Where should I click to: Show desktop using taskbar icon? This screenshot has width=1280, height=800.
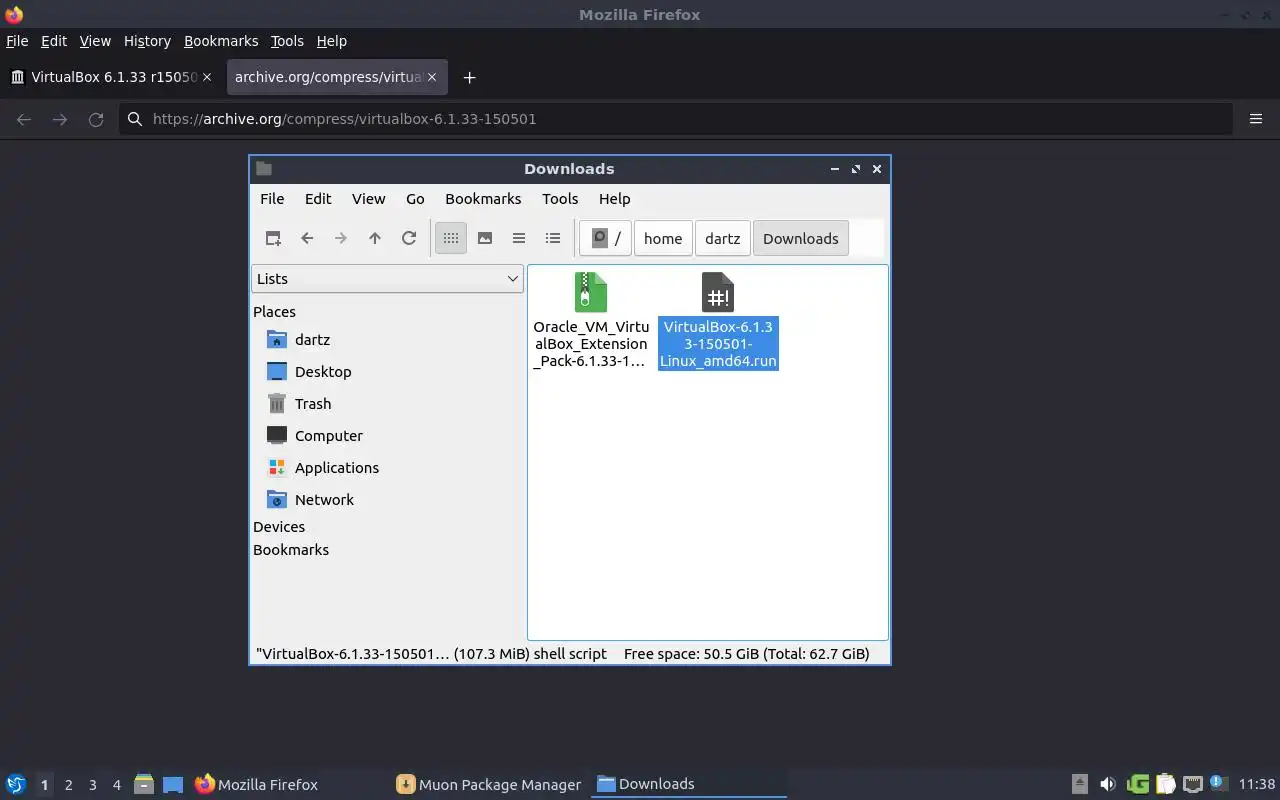[x=173, y=784]
